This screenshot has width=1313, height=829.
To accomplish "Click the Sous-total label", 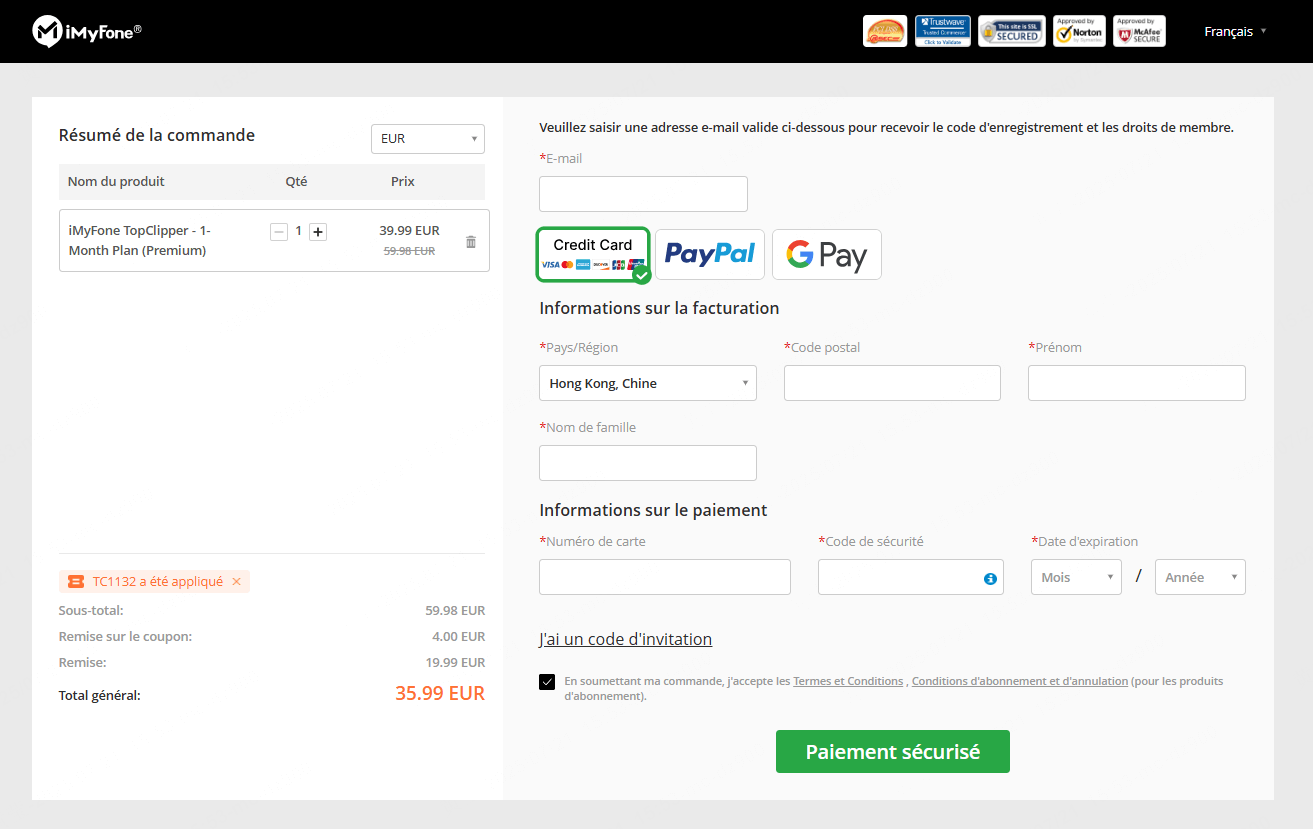I will [x=91, y=610].
